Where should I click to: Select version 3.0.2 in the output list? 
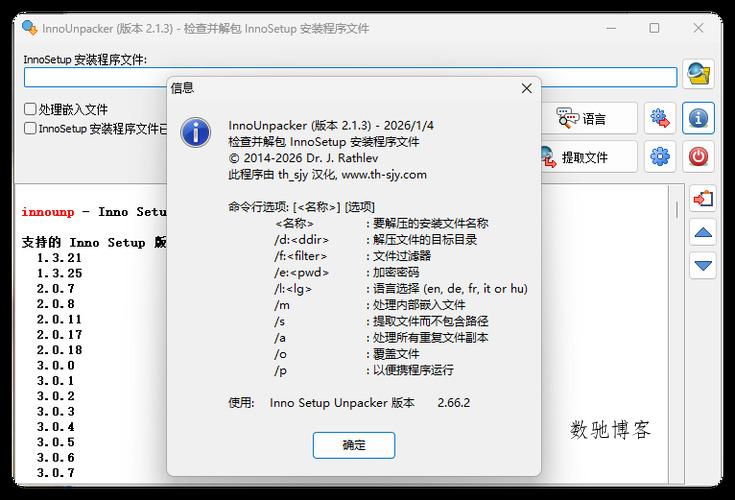(55, 396)
